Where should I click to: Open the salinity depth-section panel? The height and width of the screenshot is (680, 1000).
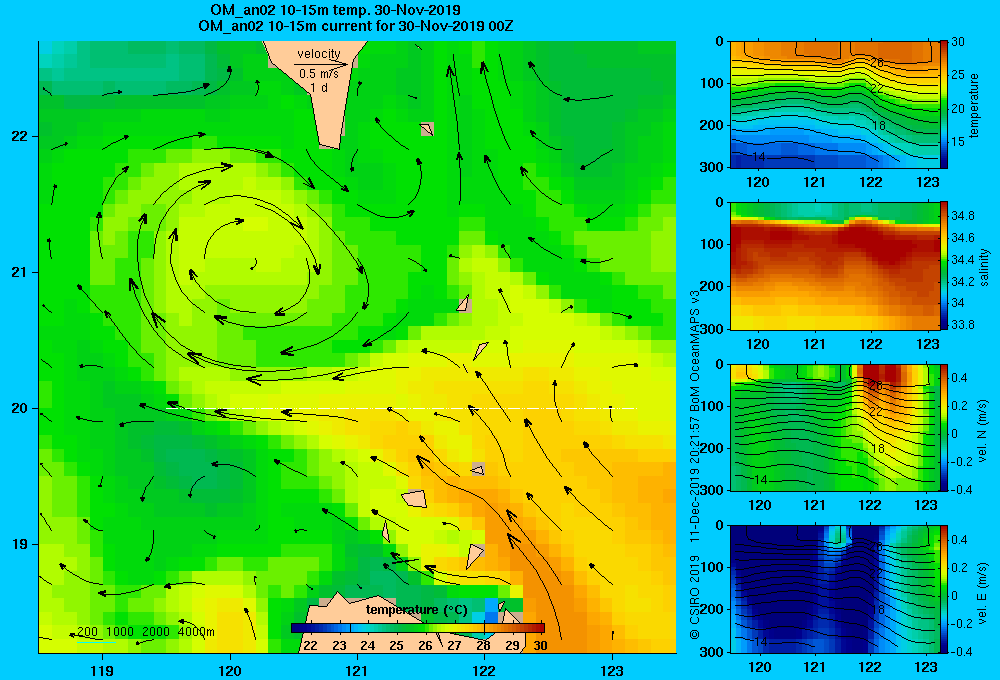click(x=835, y=266)
